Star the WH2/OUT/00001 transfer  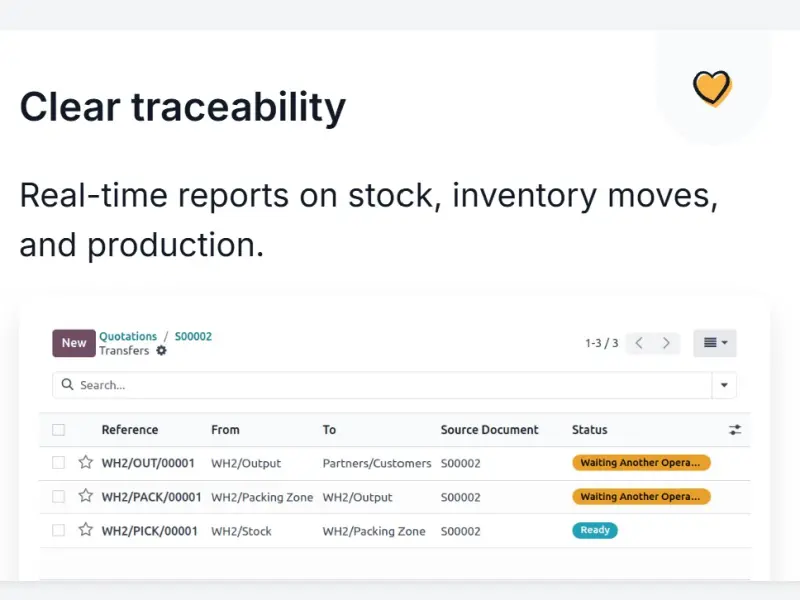click(86, 463)
